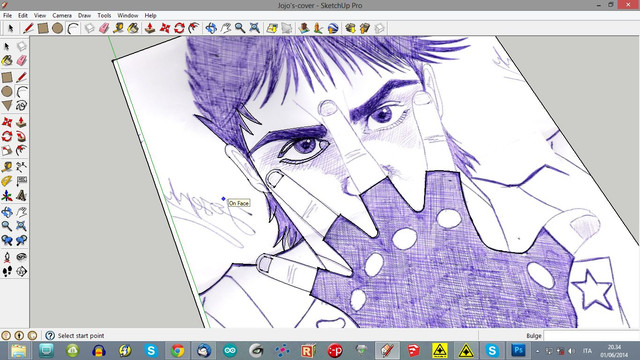The image size is (640, 360).
Task: Pick the Paint Bucket in the side palette
Action: [x=7, y=61]
